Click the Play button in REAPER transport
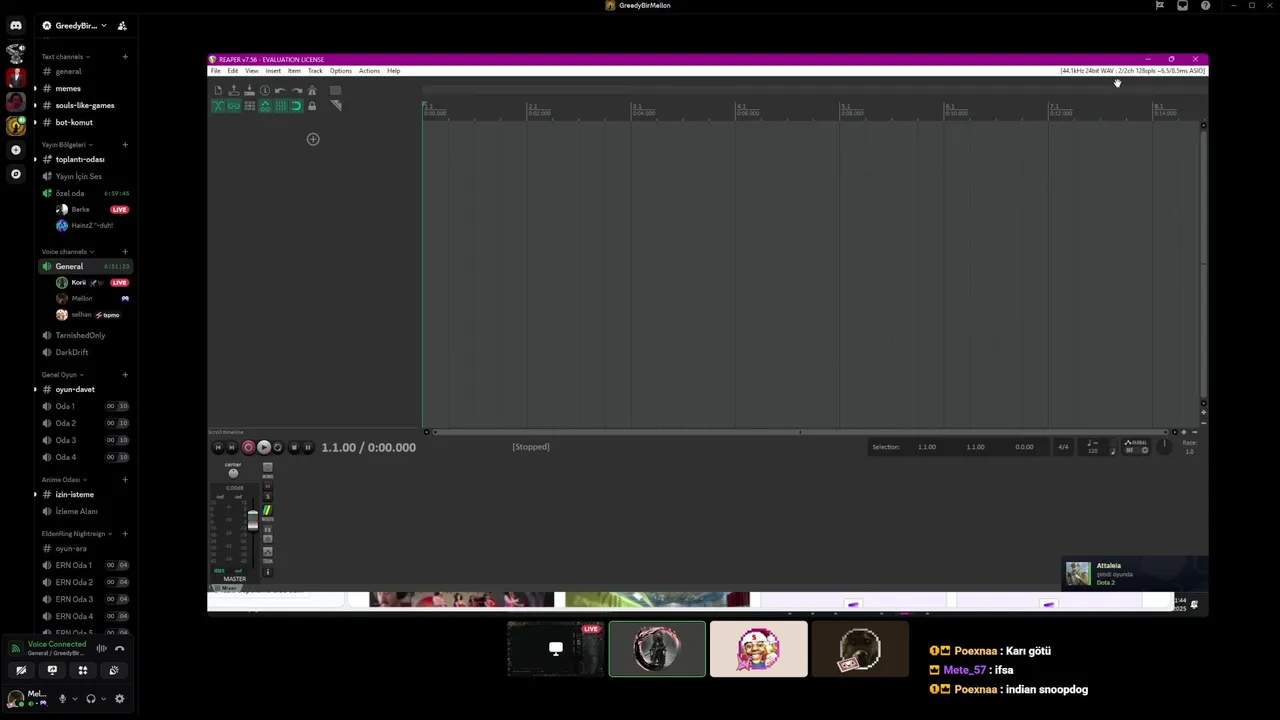The width and height of the screenshot is (1280, 720). click(x=263, y=448)
